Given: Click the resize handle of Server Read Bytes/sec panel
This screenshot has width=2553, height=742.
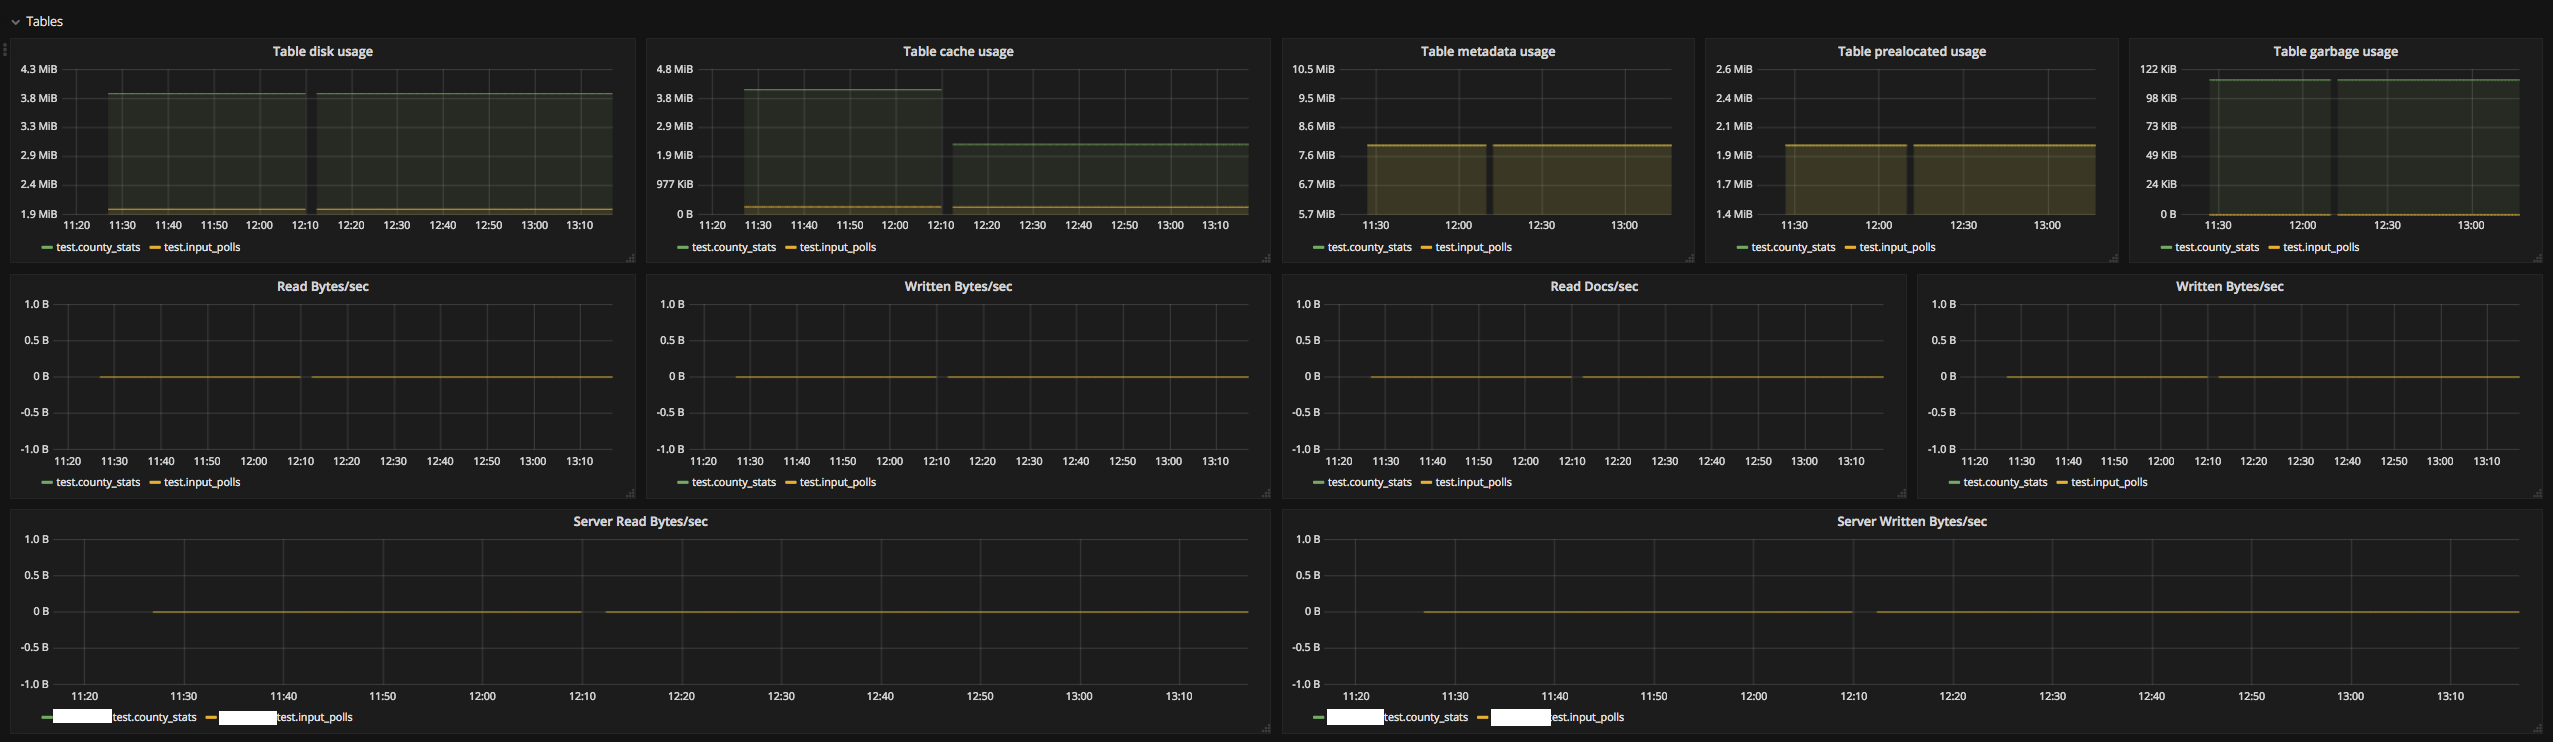Looking at the screenshot, I should click(1265, 728).
